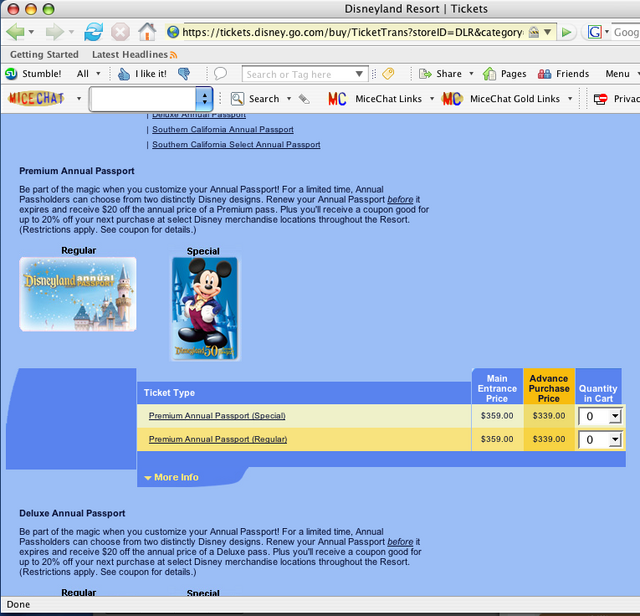640x616 pixels.
Task: Click the underlined 'before' link in Premium text
Action: (400, 200)
